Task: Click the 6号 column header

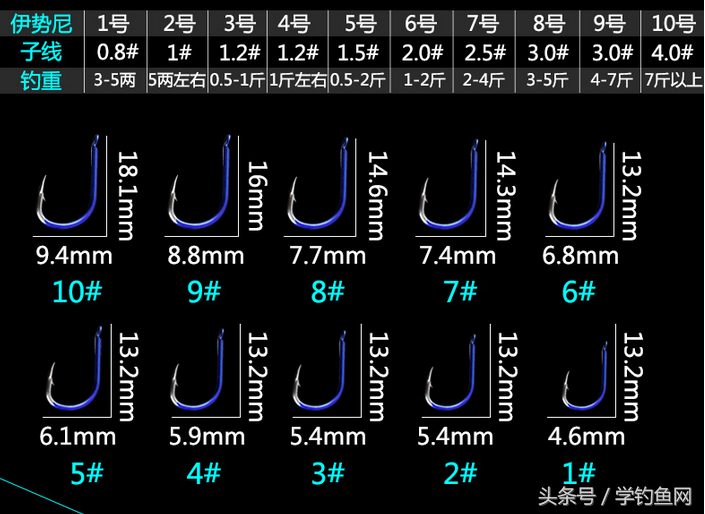Action: point(421,23)
